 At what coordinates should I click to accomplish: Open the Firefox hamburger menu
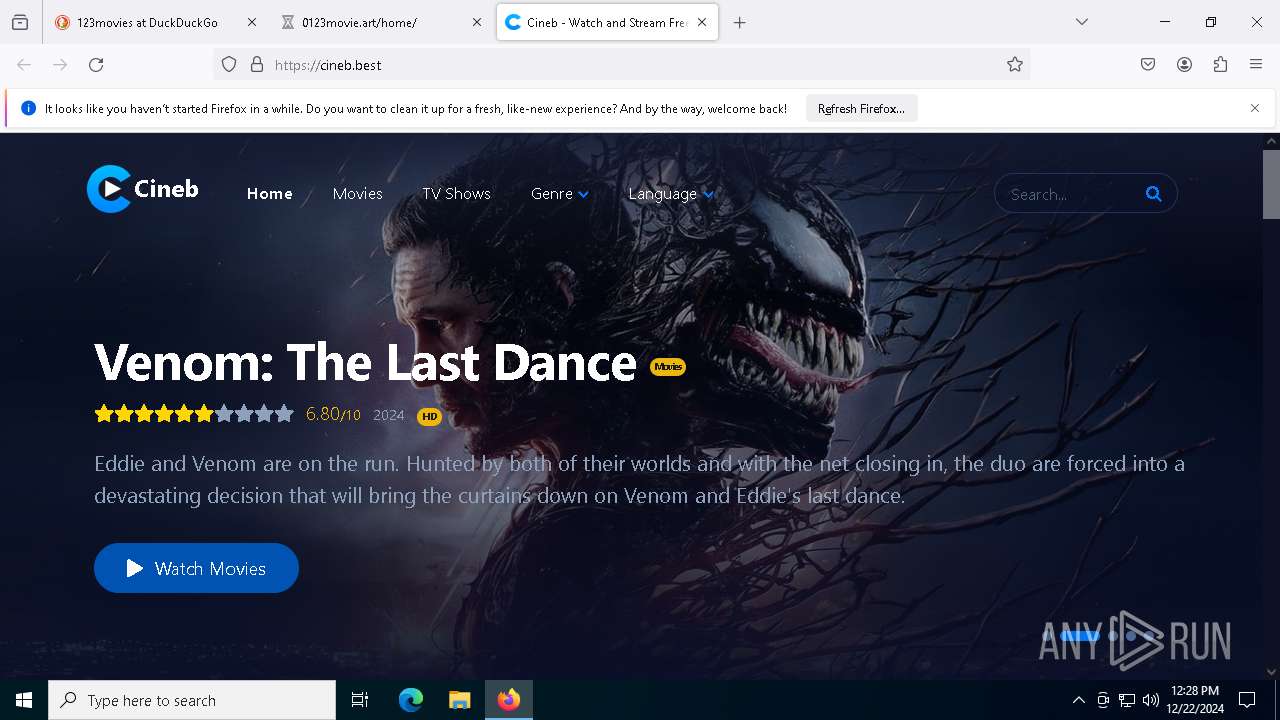pos(1256,65)
